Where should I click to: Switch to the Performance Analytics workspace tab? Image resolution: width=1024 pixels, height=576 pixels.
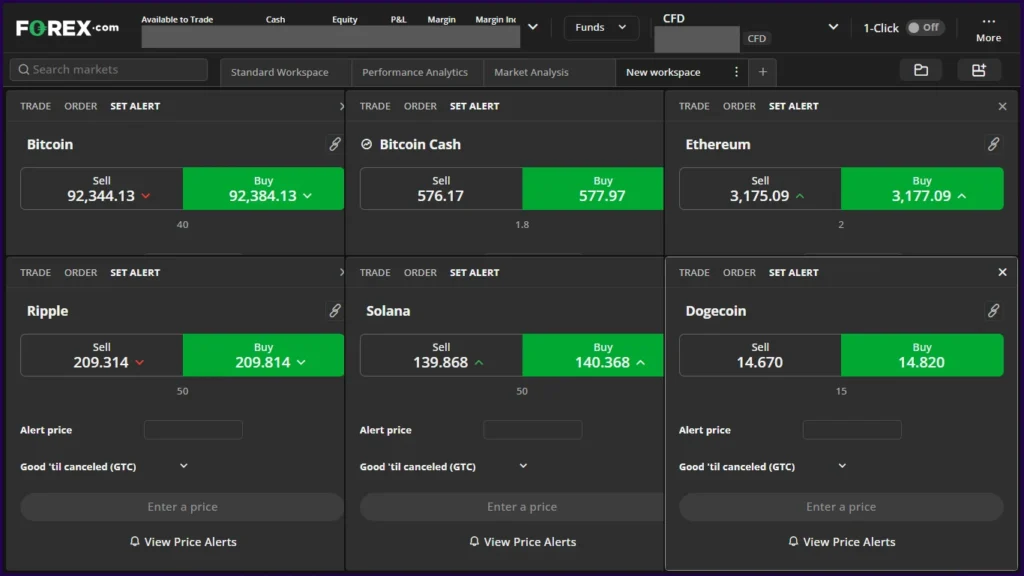415,71
